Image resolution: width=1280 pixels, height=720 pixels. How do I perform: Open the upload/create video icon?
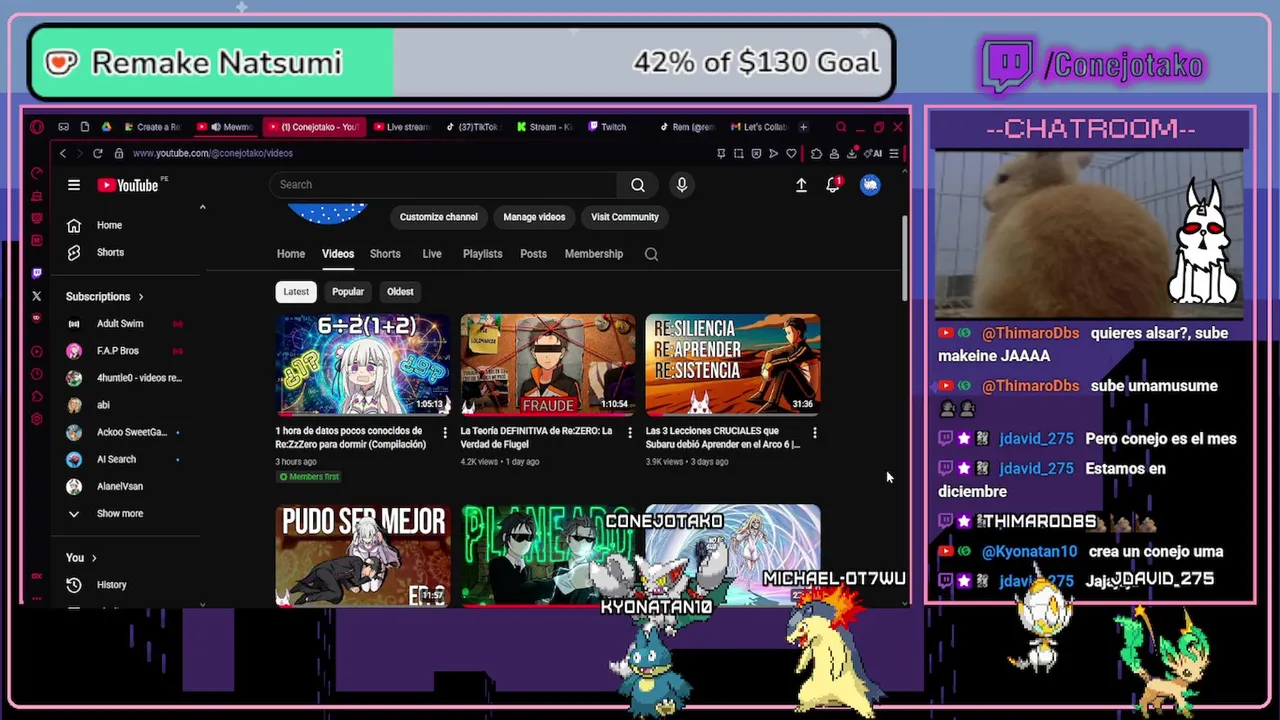click(801, 185)
